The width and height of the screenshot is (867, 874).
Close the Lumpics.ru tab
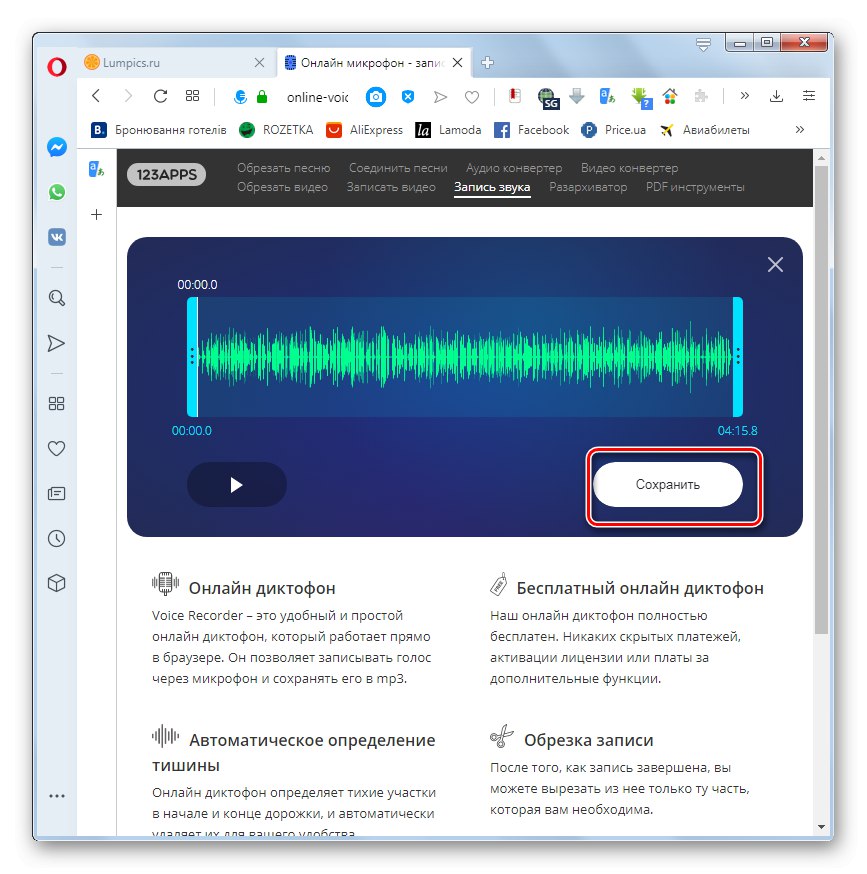click(259, 62)
